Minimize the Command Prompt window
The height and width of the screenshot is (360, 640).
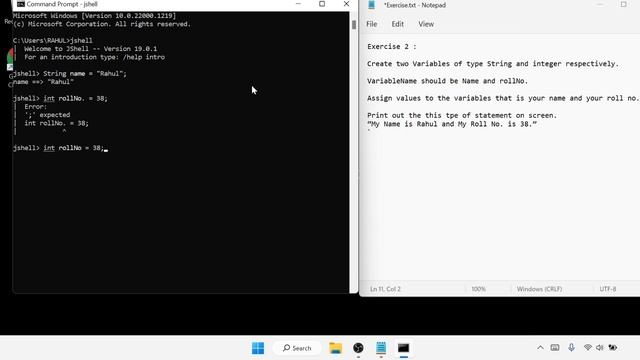[298, 4]
